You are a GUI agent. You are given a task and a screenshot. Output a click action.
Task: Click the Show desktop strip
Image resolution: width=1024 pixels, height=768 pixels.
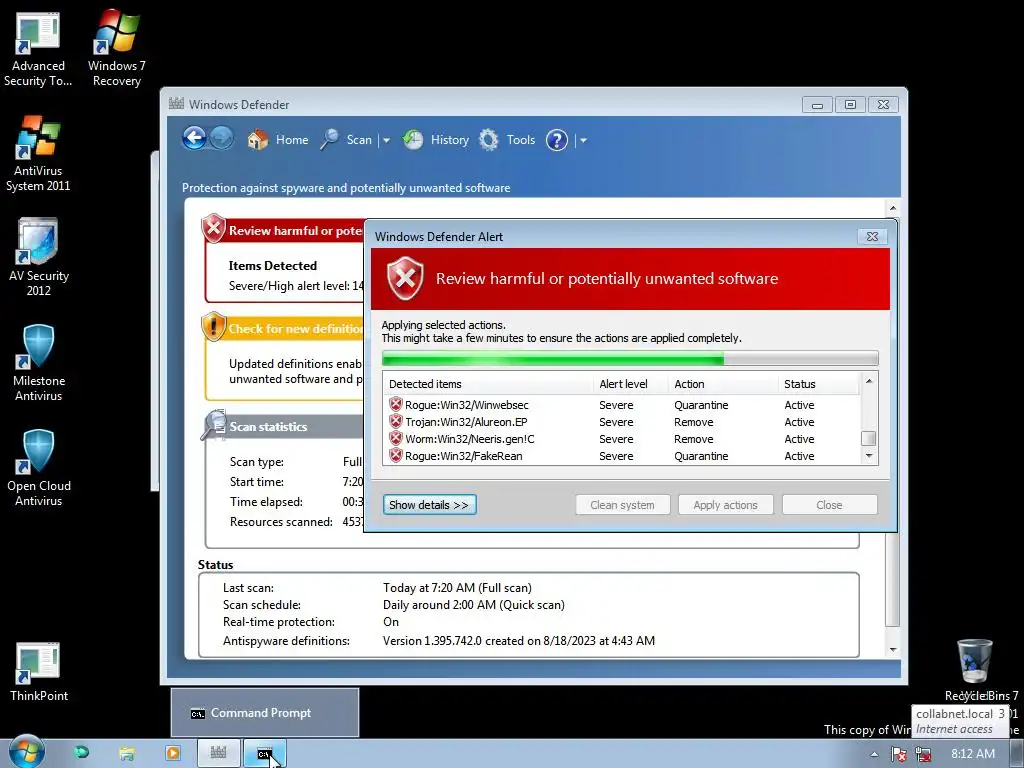[1019, 754]
